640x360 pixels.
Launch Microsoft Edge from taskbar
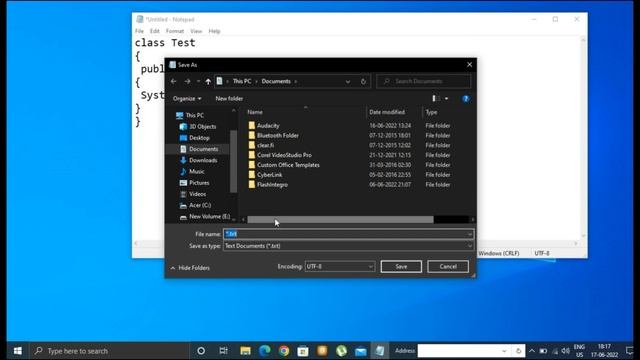click(x=264, y=351)
